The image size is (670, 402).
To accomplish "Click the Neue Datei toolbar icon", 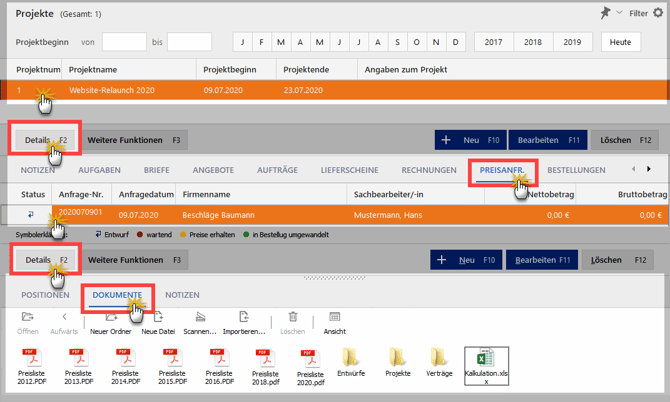I will [x=157, y=318].
